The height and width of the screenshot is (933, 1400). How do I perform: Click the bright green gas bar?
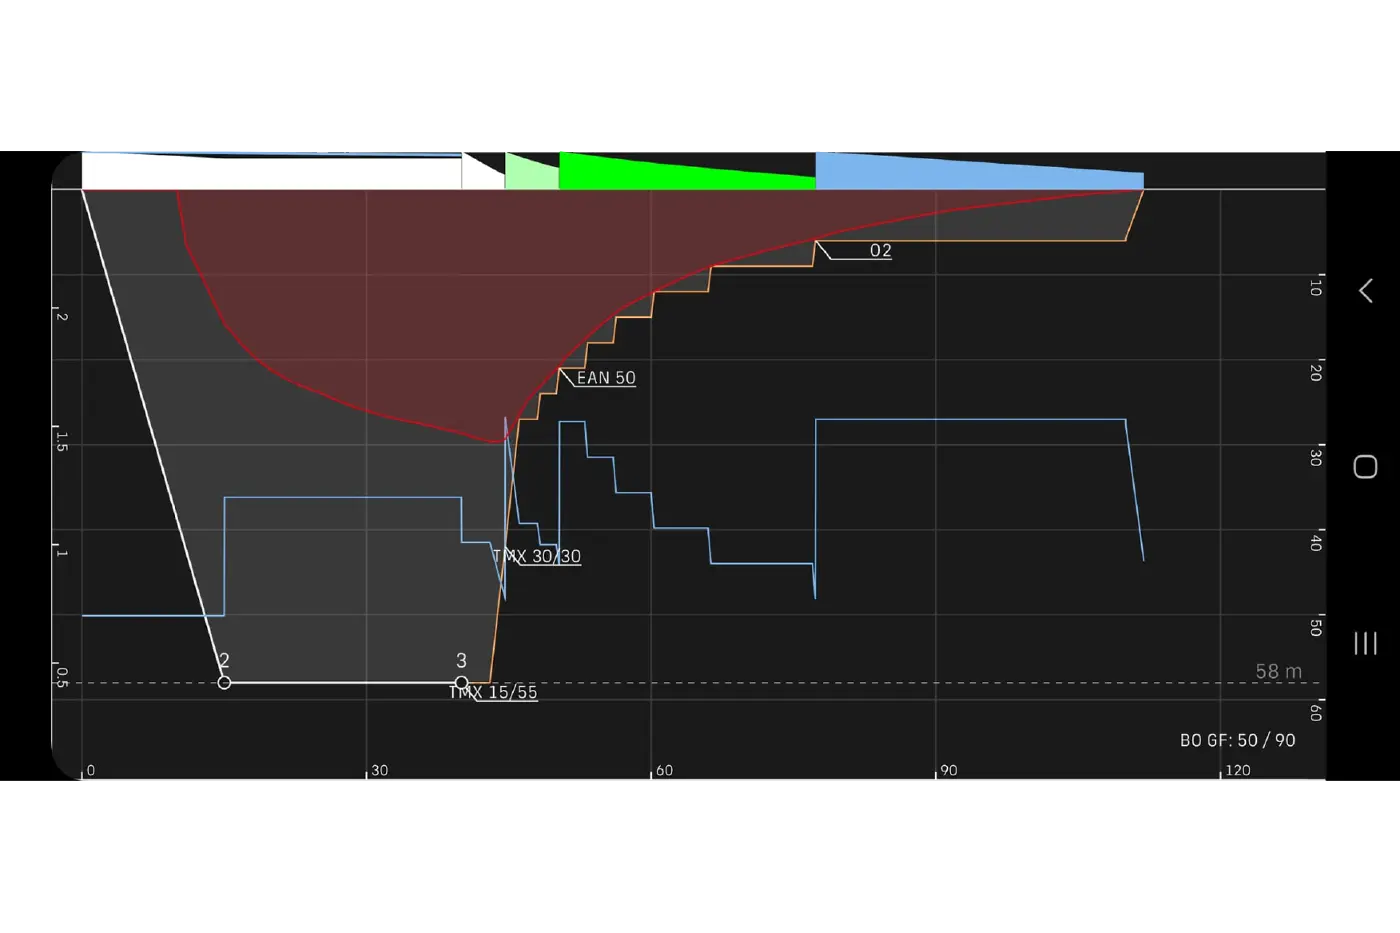[x=687, y=172]
